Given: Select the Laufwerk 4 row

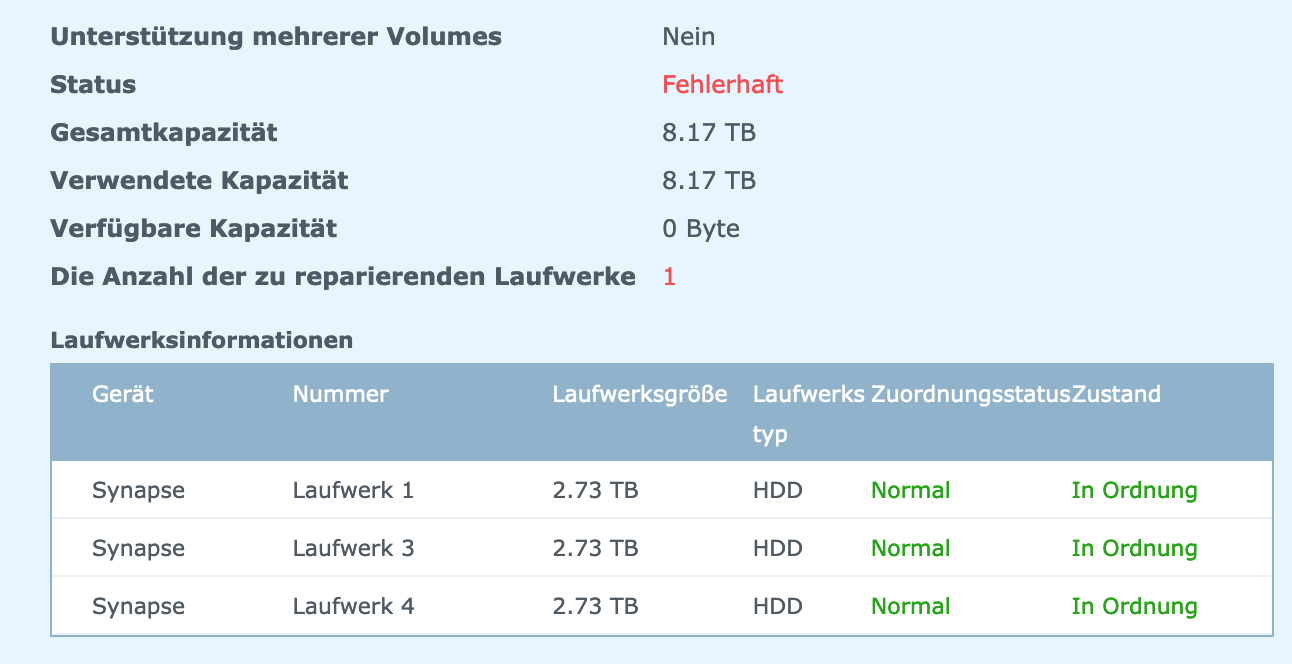Looking at the screenshot, I should click(661, 606).
